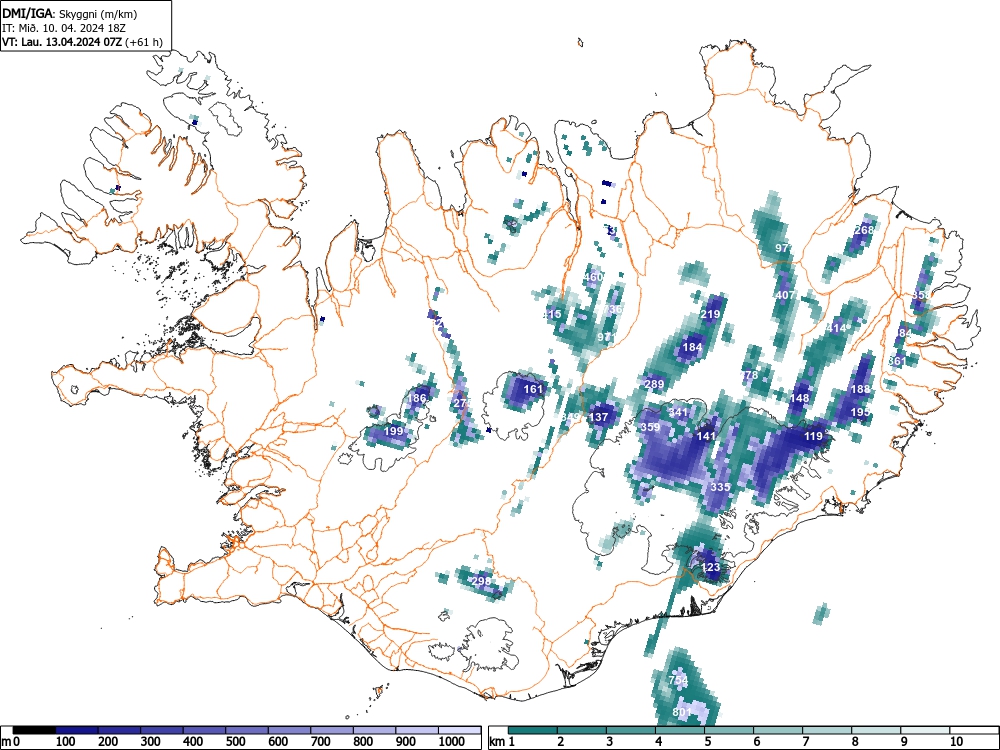Viewport: 1000px width, 750px height.
Task: Click the black swatch on the meter scale
Action: coord(35,730)
